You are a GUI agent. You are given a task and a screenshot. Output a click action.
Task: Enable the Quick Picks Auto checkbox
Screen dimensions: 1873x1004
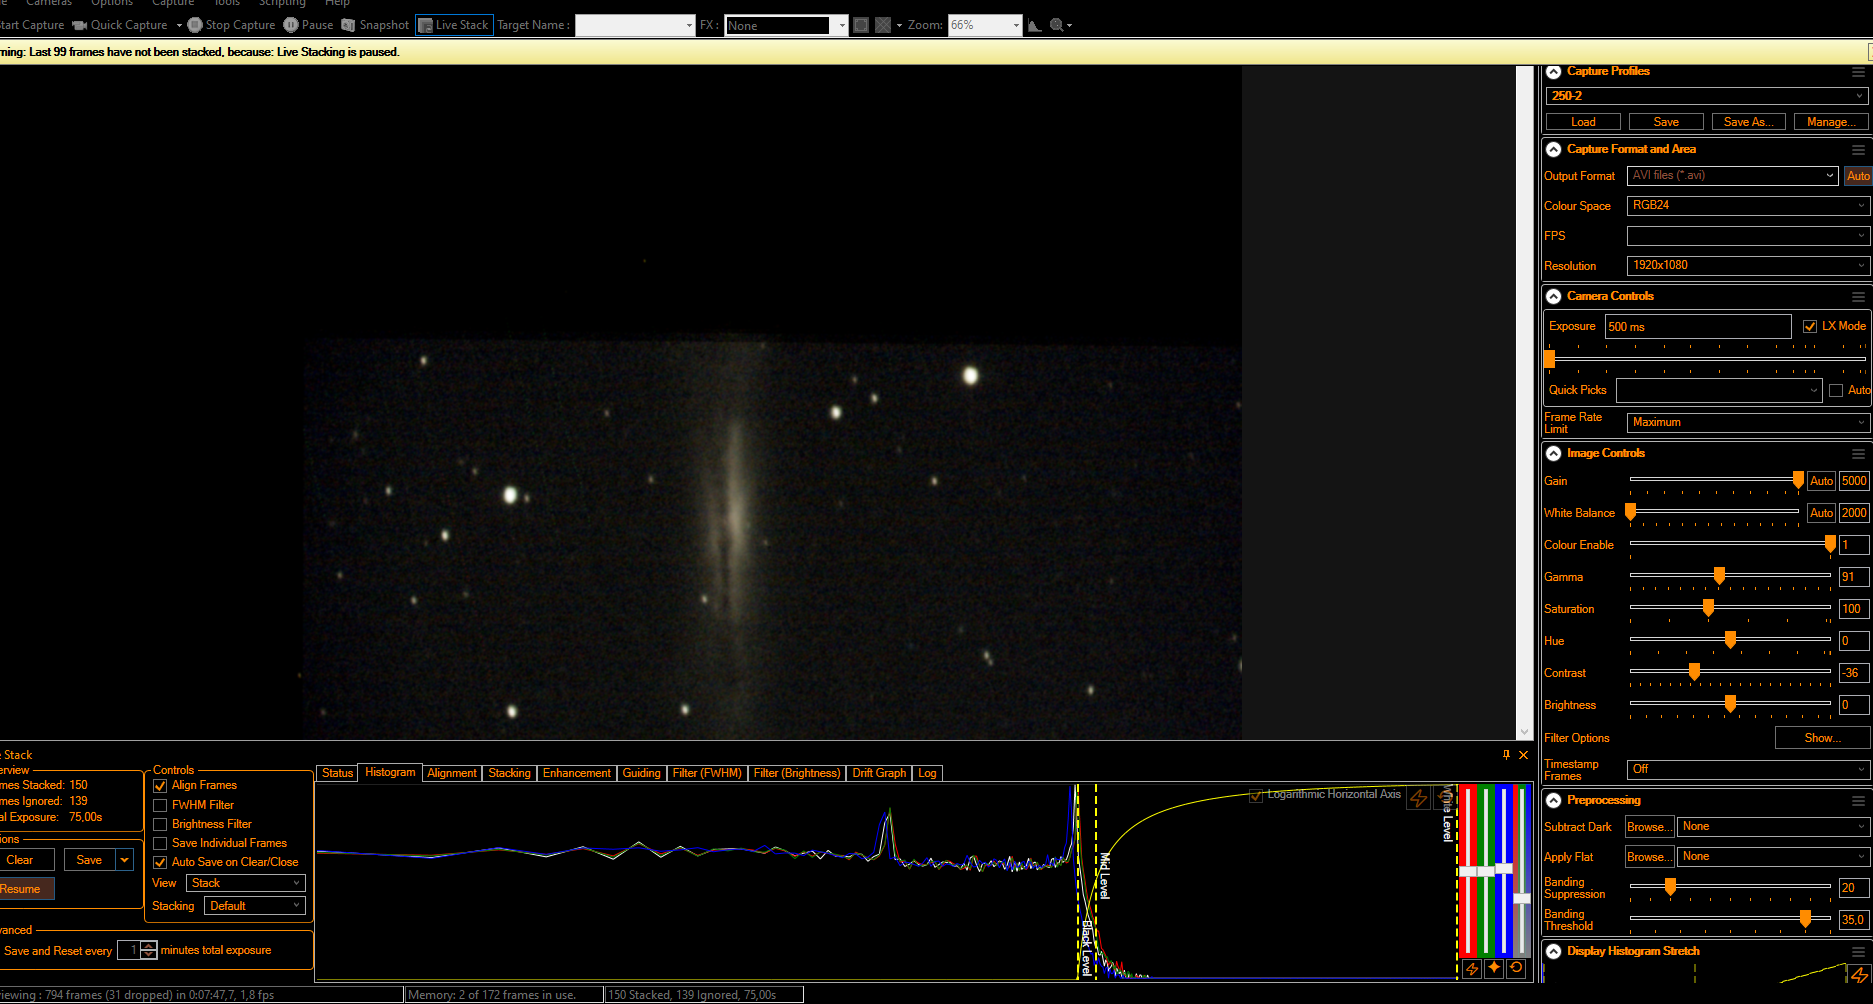pos(1836,391)
